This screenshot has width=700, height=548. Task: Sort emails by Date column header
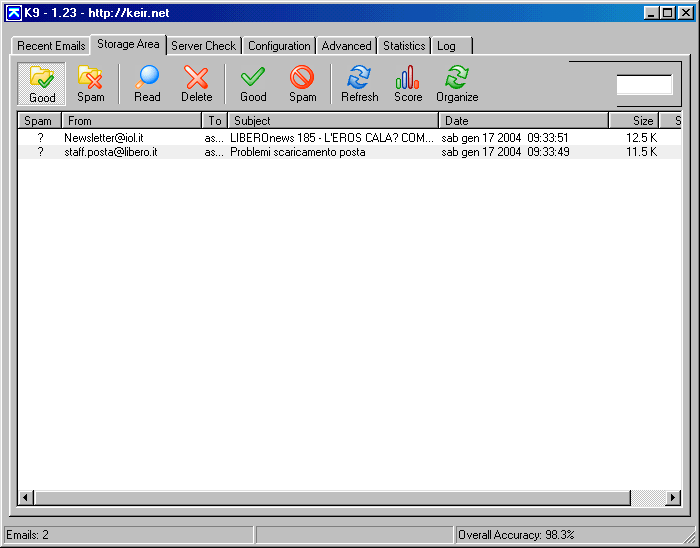pyautogui.click(x=524, y=121)
